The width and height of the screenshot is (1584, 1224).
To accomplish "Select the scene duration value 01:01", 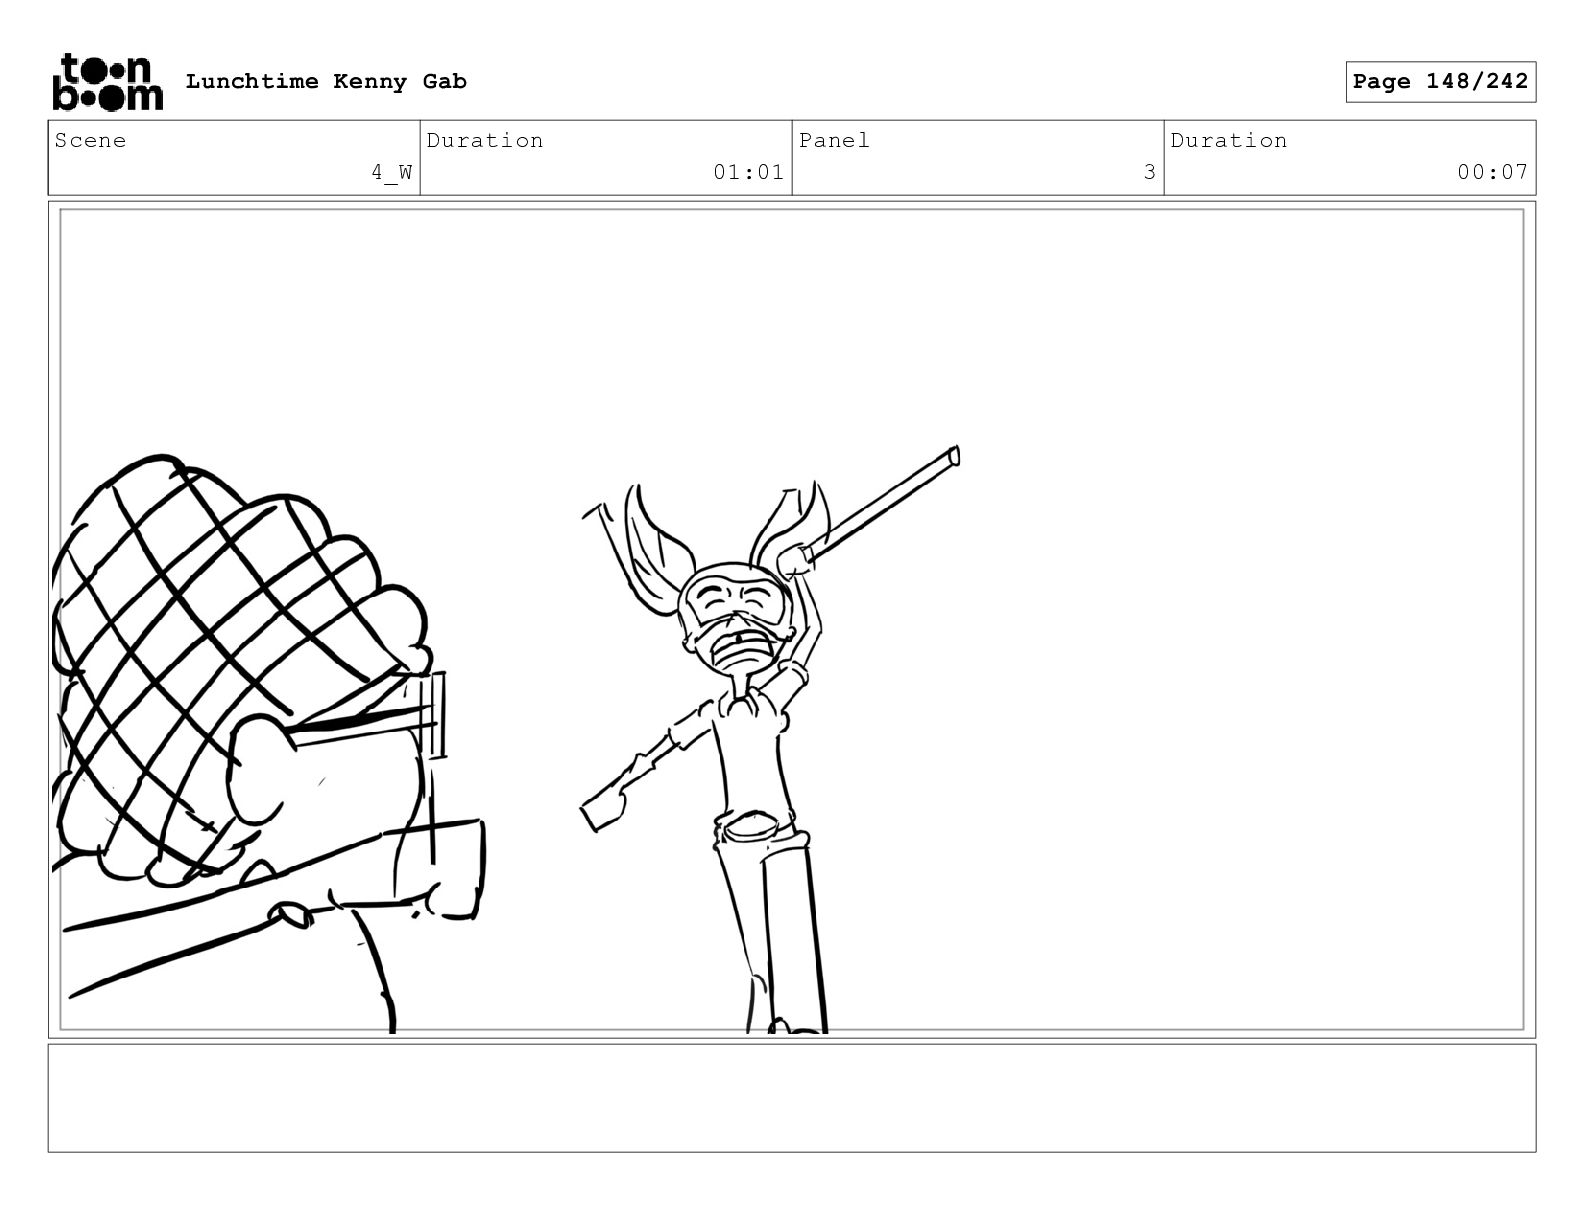I will [748, 172].
